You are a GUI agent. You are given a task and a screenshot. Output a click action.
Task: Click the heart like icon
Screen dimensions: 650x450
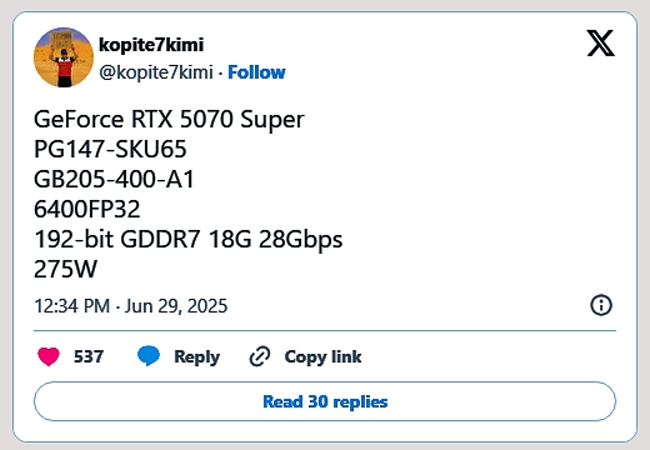[49, 356]
